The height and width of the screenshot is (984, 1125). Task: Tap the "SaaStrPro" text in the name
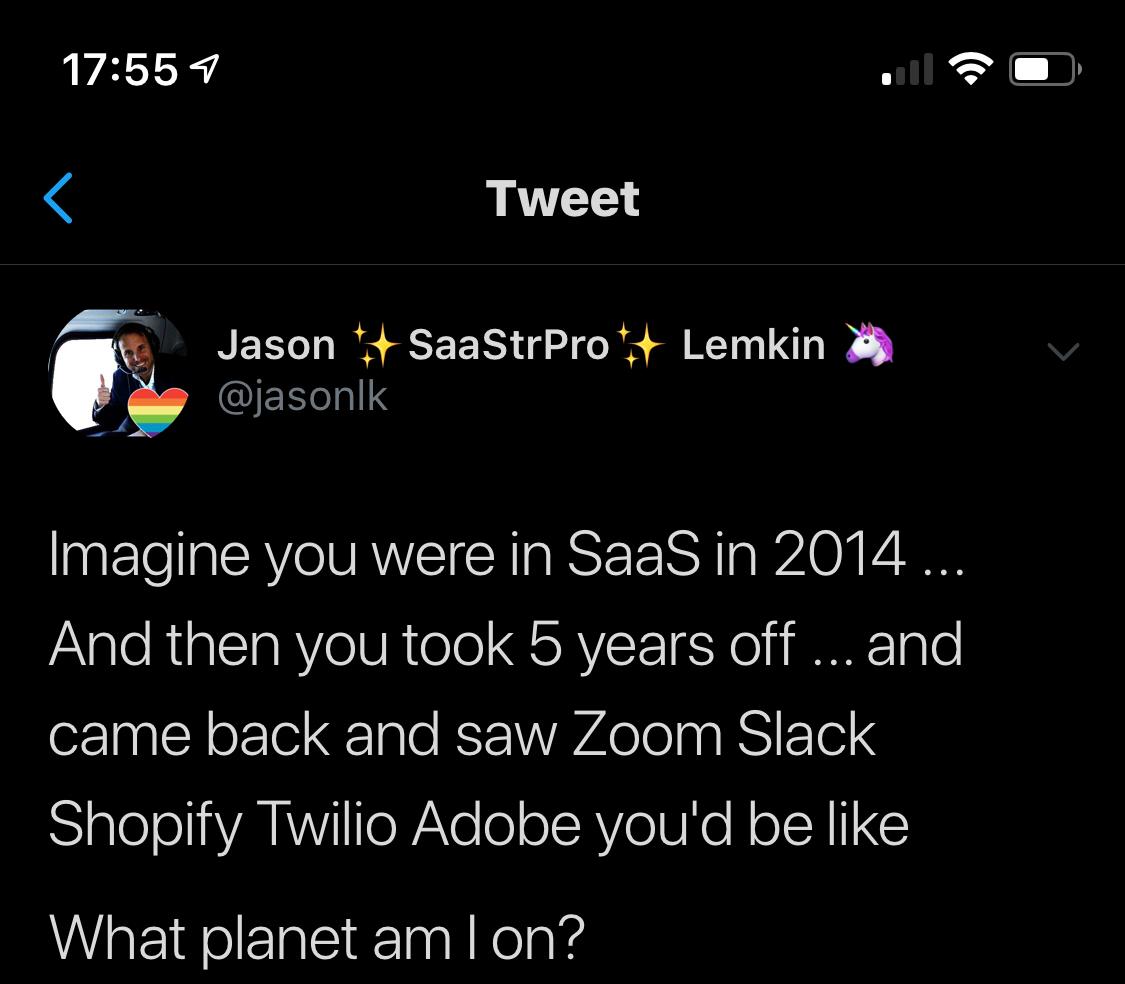point(508,346)
